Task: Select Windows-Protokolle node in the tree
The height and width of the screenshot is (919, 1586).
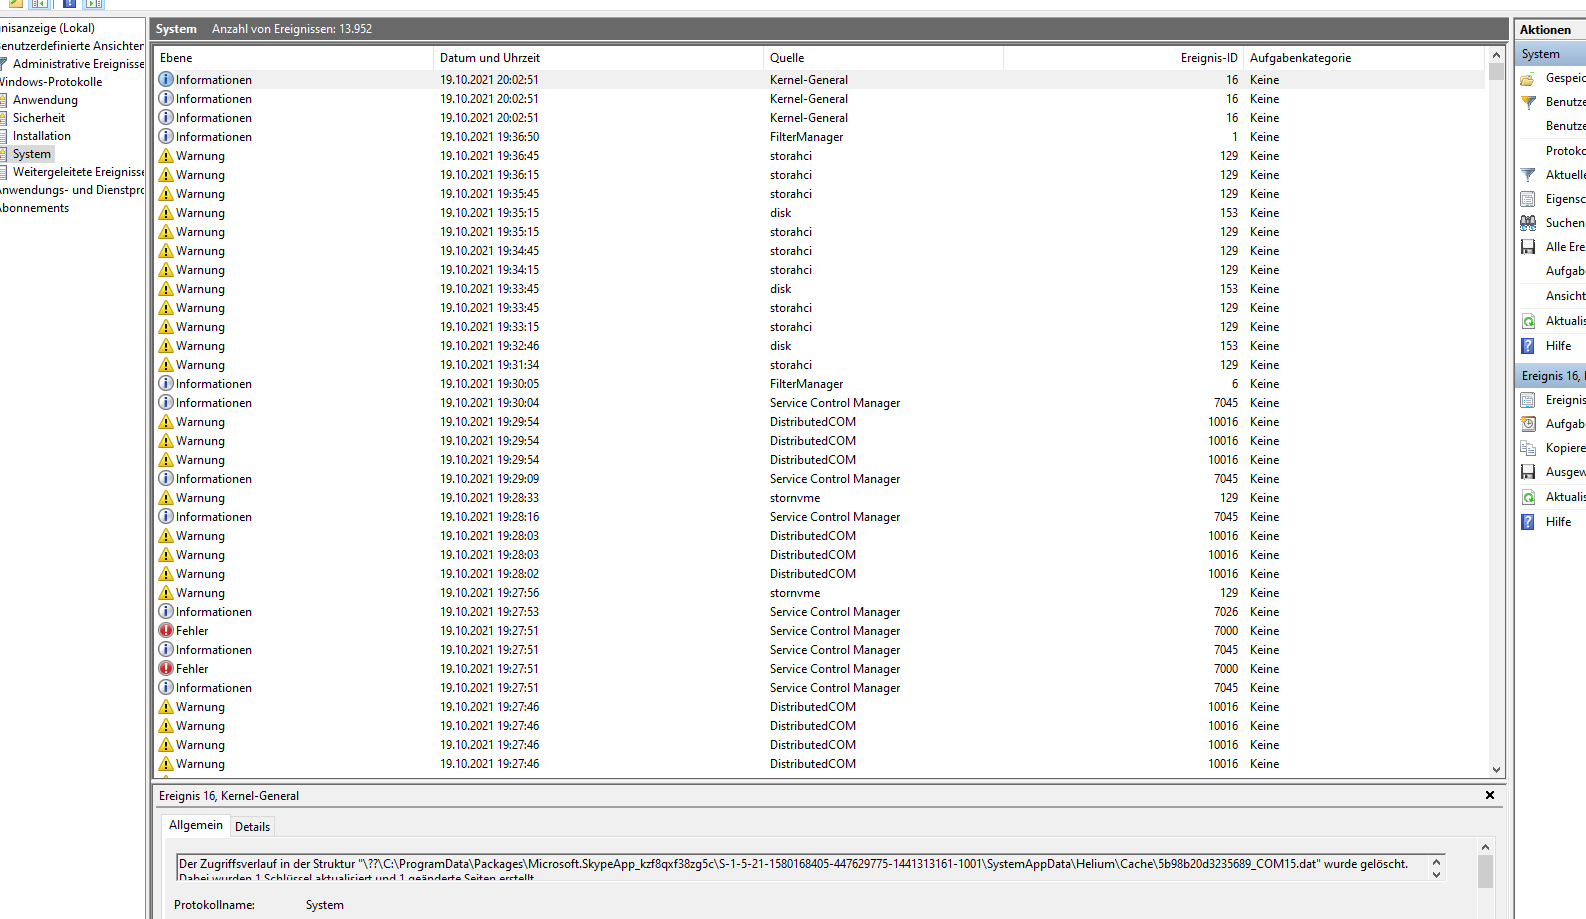Action: pyautogui.click(x=51, y=82)
